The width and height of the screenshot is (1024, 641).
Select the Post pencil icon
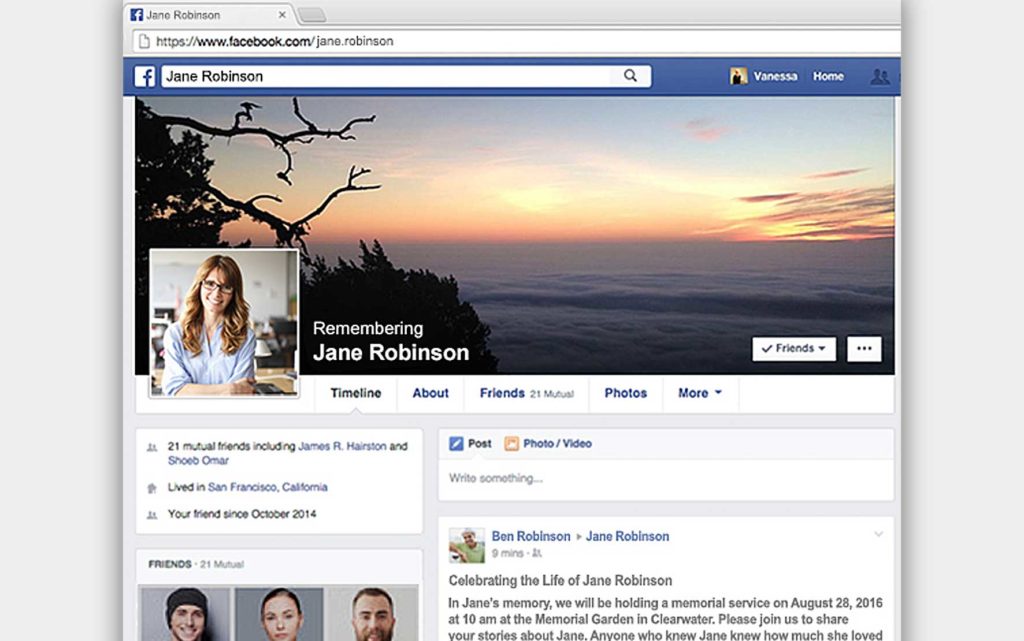tap(456, 443)
